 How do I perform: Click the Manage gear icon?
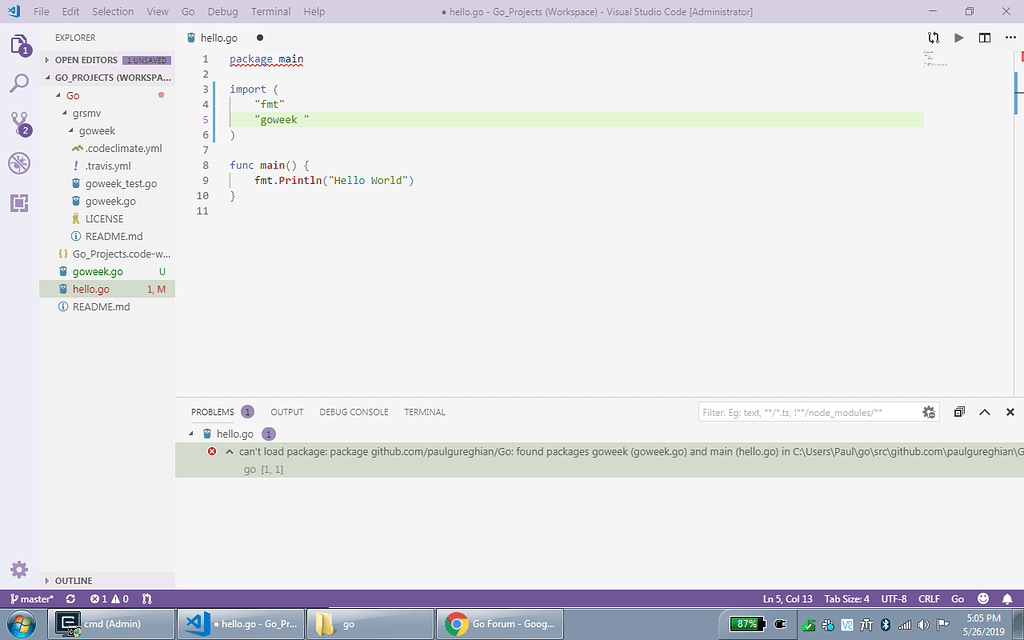(19, 569)
